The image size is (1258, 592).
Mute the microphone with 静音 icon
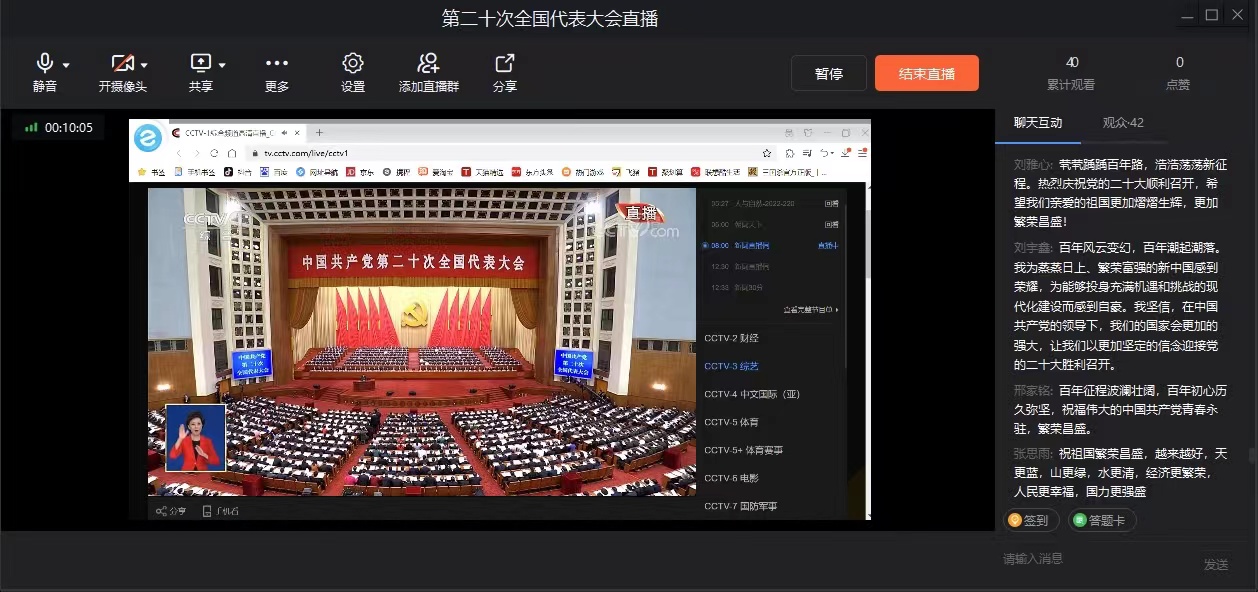pos(44,63)
